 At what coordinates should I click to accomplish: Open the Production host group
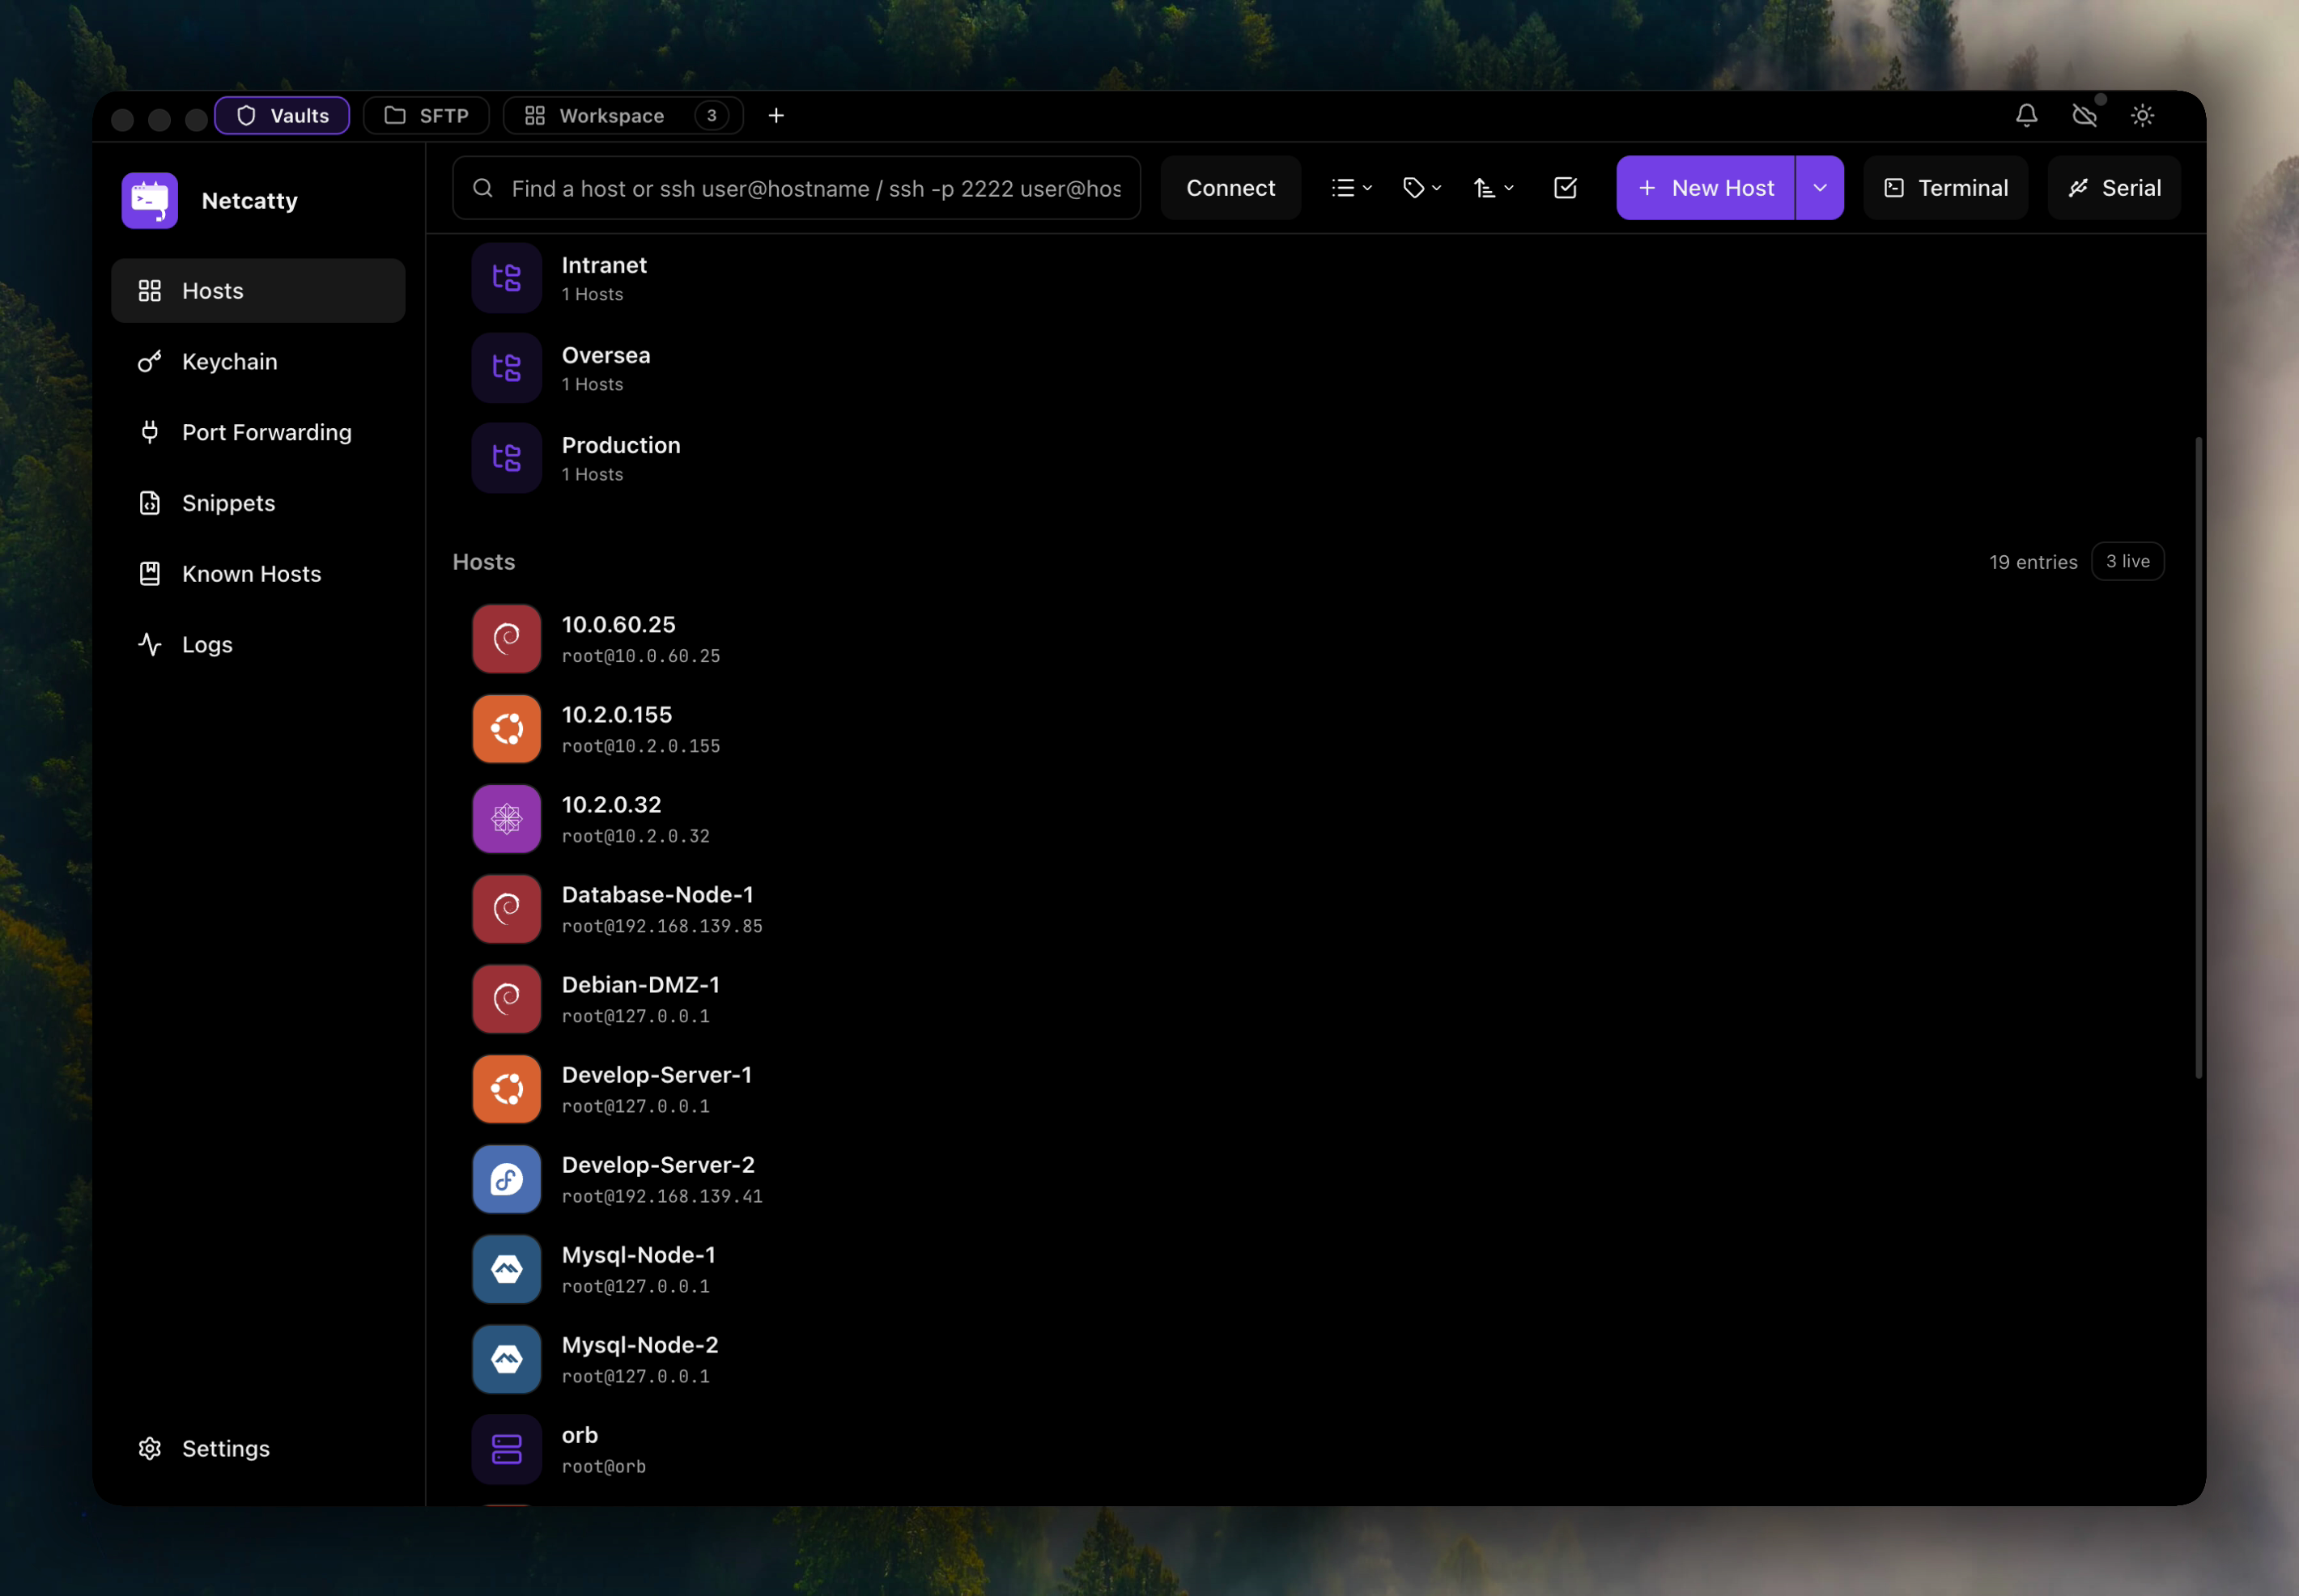pos(620,458)
